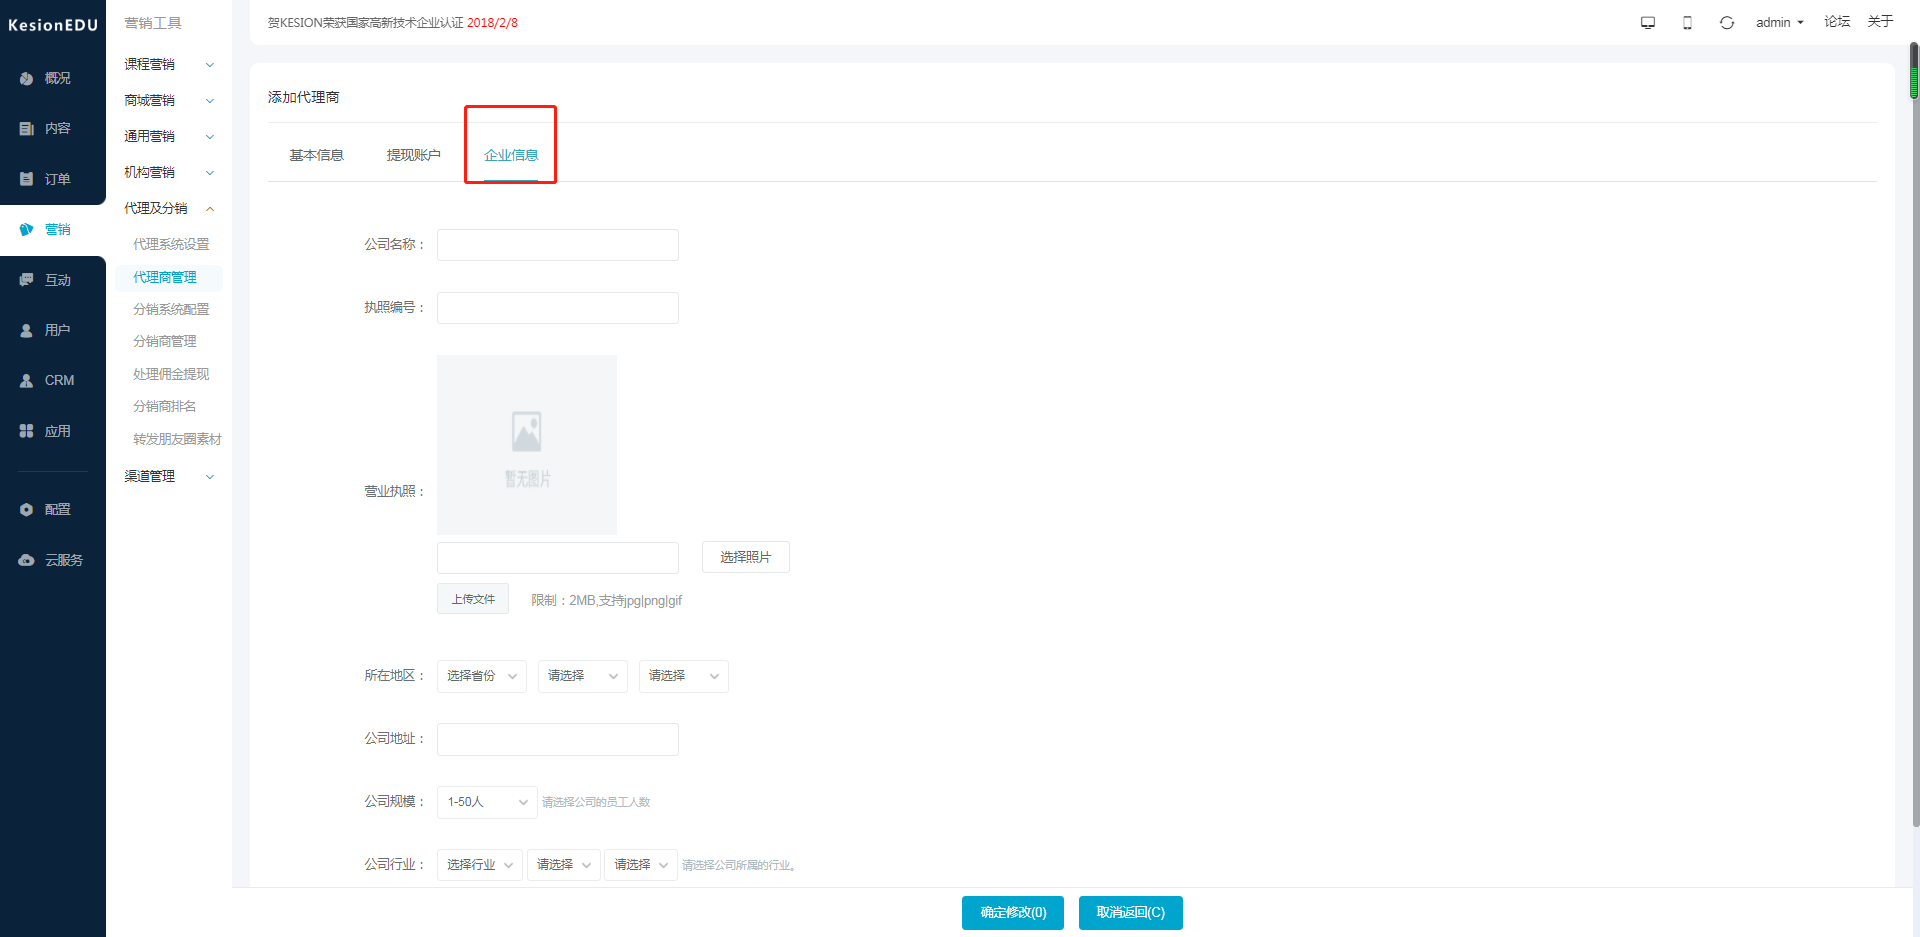This screenshot has width=1920, height=937.
Task: Click the 上传文件 upload button
Action: [473, 599]
